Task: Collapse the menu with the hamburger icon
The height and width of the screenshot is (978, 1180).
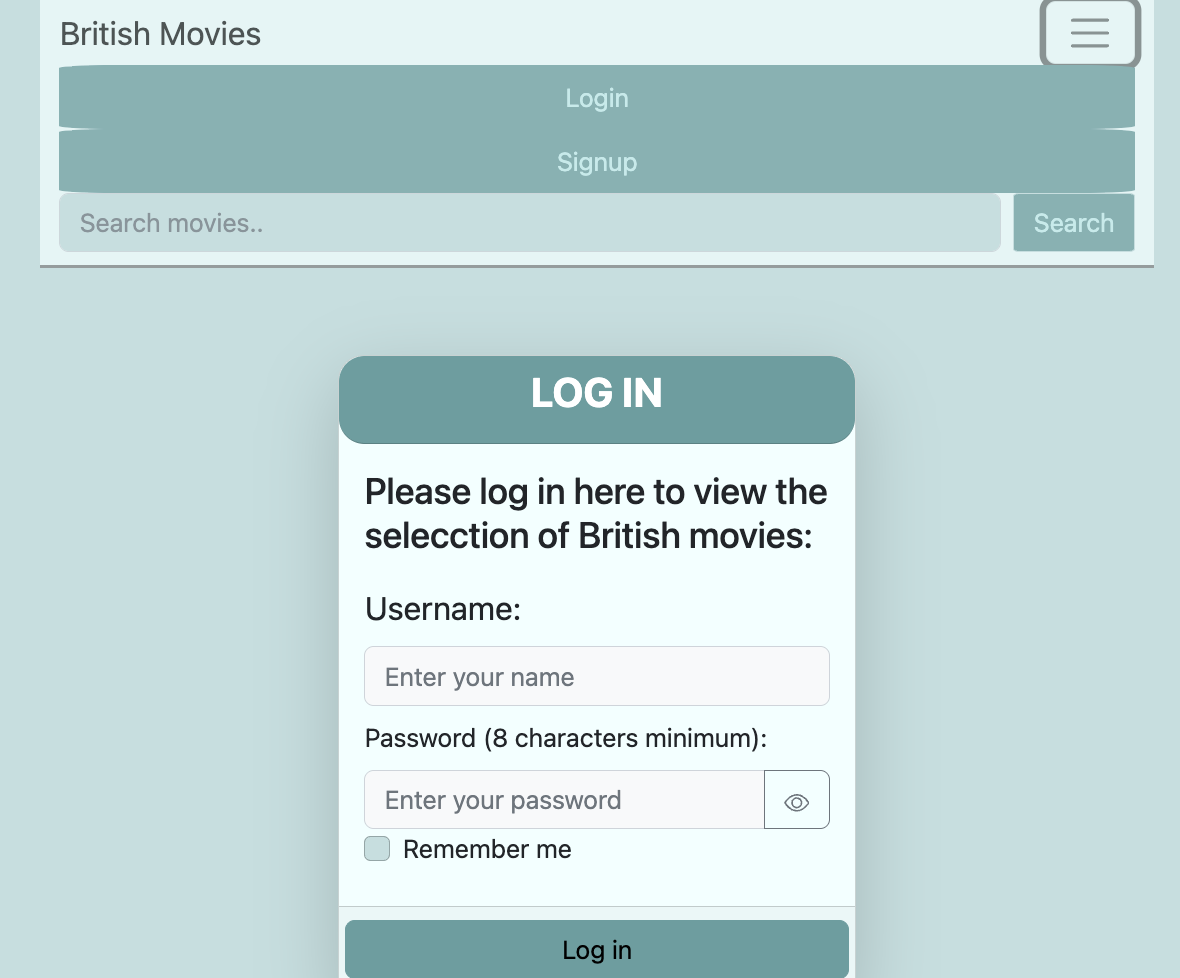Action: click(x=1090, y=33)
